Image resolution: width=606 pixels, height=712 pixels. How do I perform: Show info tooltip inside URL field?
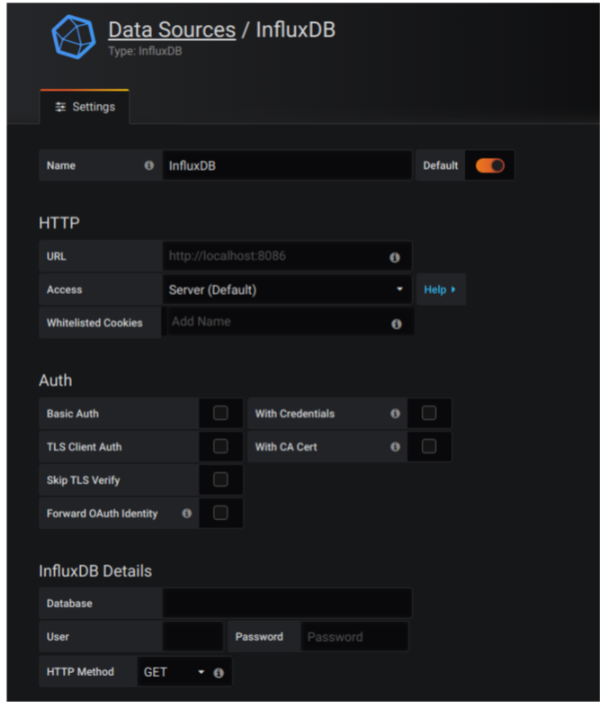pos(395,257)
